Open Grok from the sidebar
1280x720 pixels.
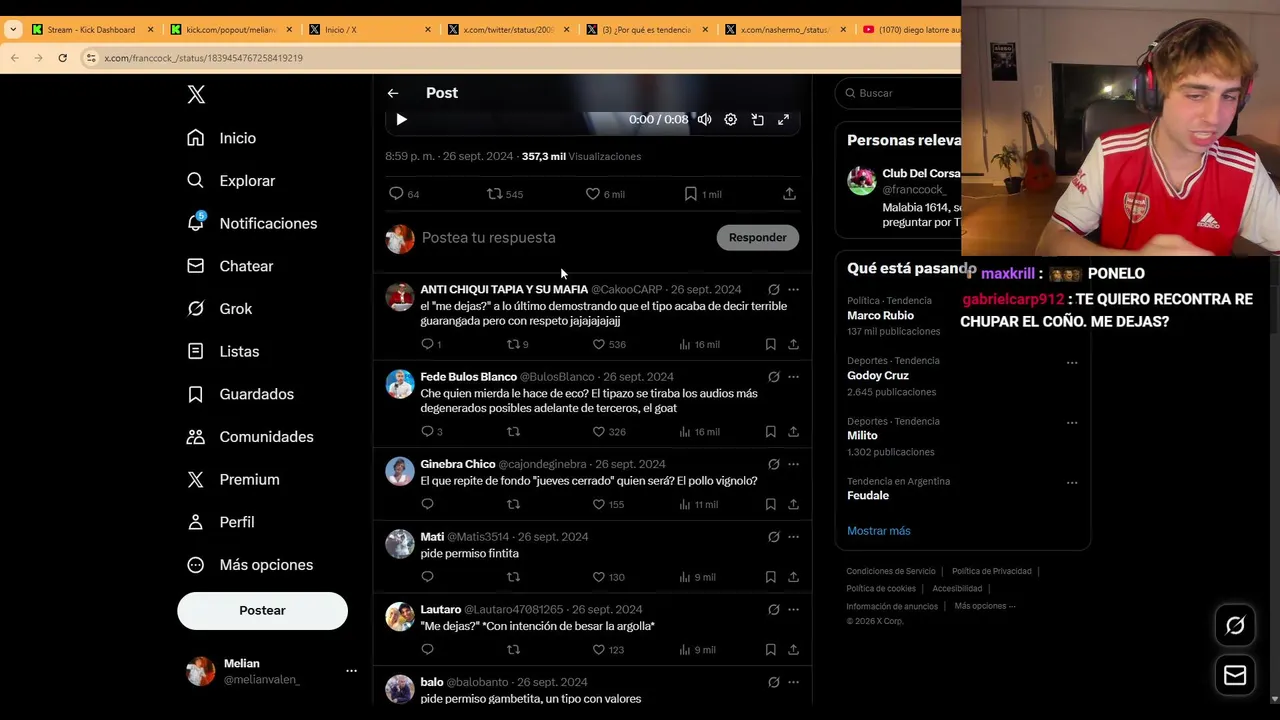[220, 309]
